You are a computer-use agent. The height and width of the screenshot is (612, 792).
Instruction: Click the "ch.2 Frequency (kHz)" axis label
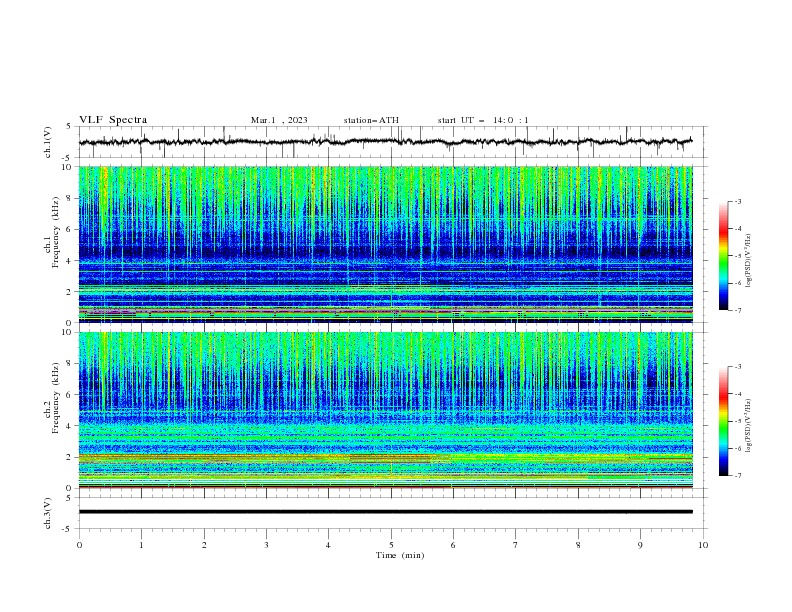coord(52,398)
